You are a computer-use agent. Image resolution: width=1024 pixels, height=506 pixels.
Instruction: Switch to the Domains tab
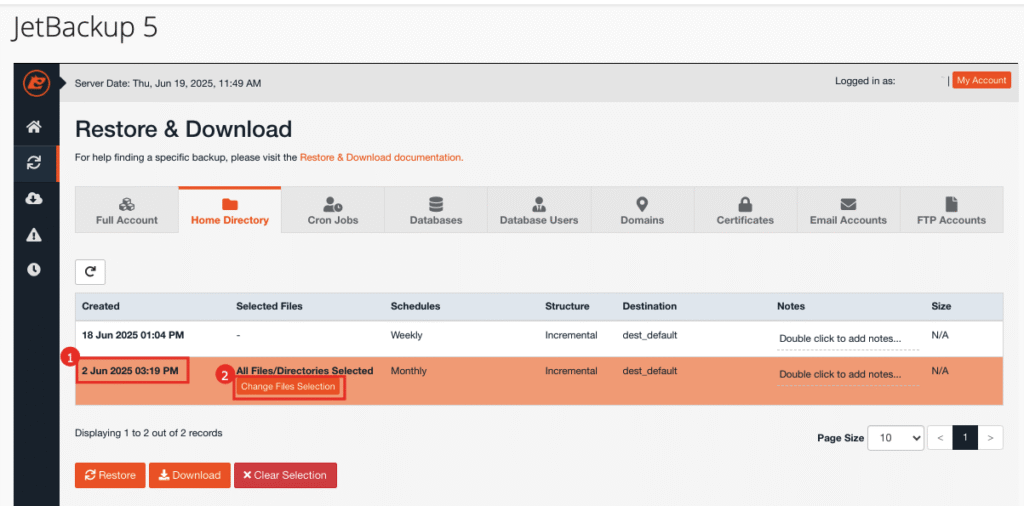pyautogui.click(x=642, y=210)
